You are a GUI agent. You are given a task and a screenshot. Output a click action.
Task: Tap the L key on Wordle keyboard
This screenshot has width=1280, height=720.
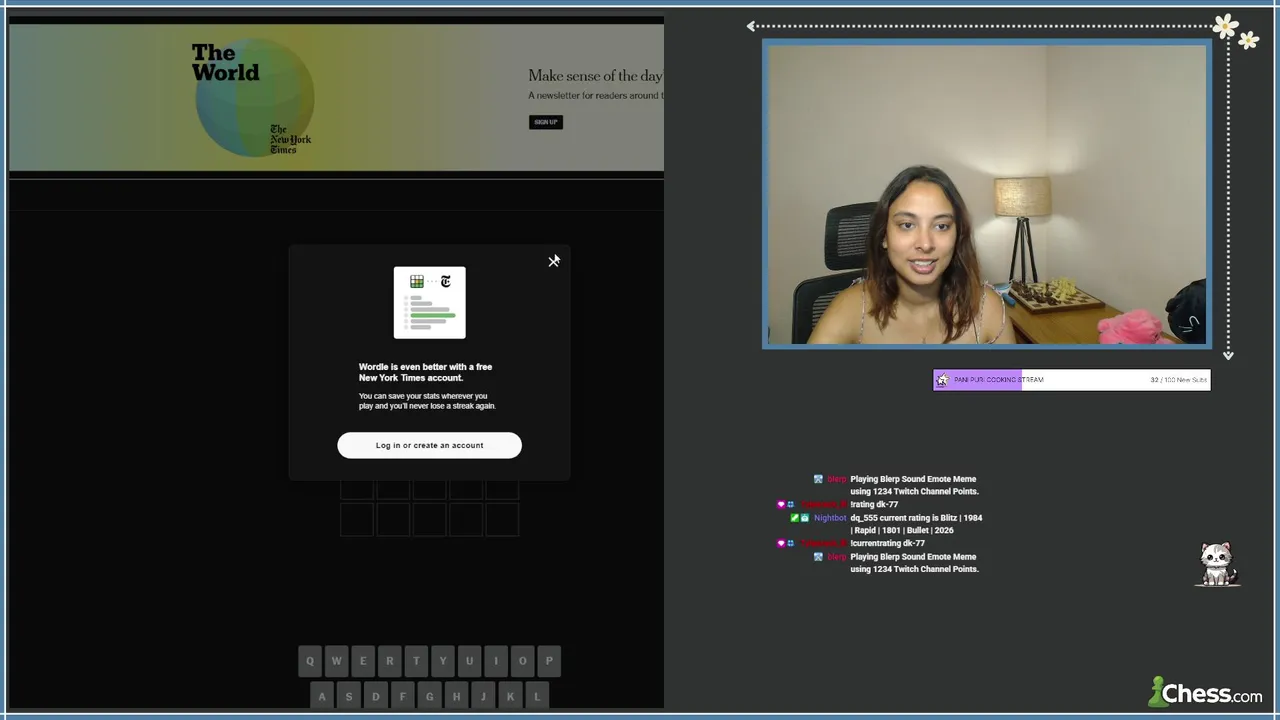point(537,696)
